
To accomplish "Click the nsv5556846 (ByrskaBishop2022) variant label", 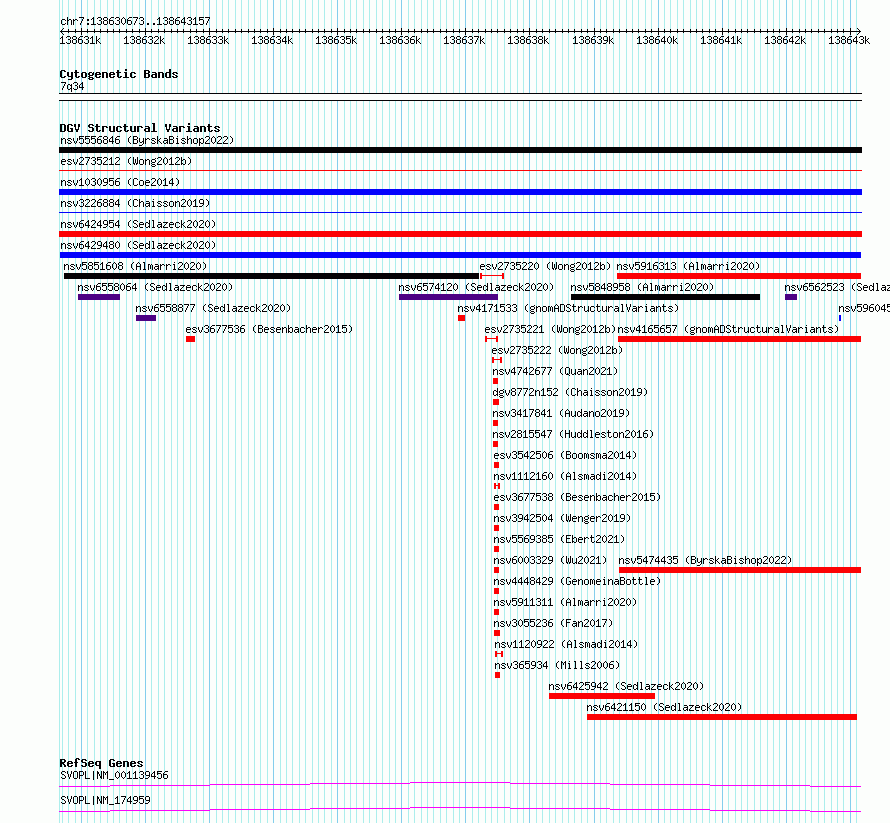I will point(147,140).
